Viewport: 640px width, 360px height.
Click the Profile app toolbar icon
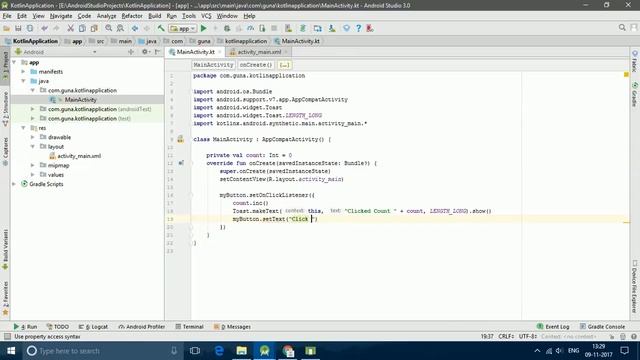coord(251,28)
